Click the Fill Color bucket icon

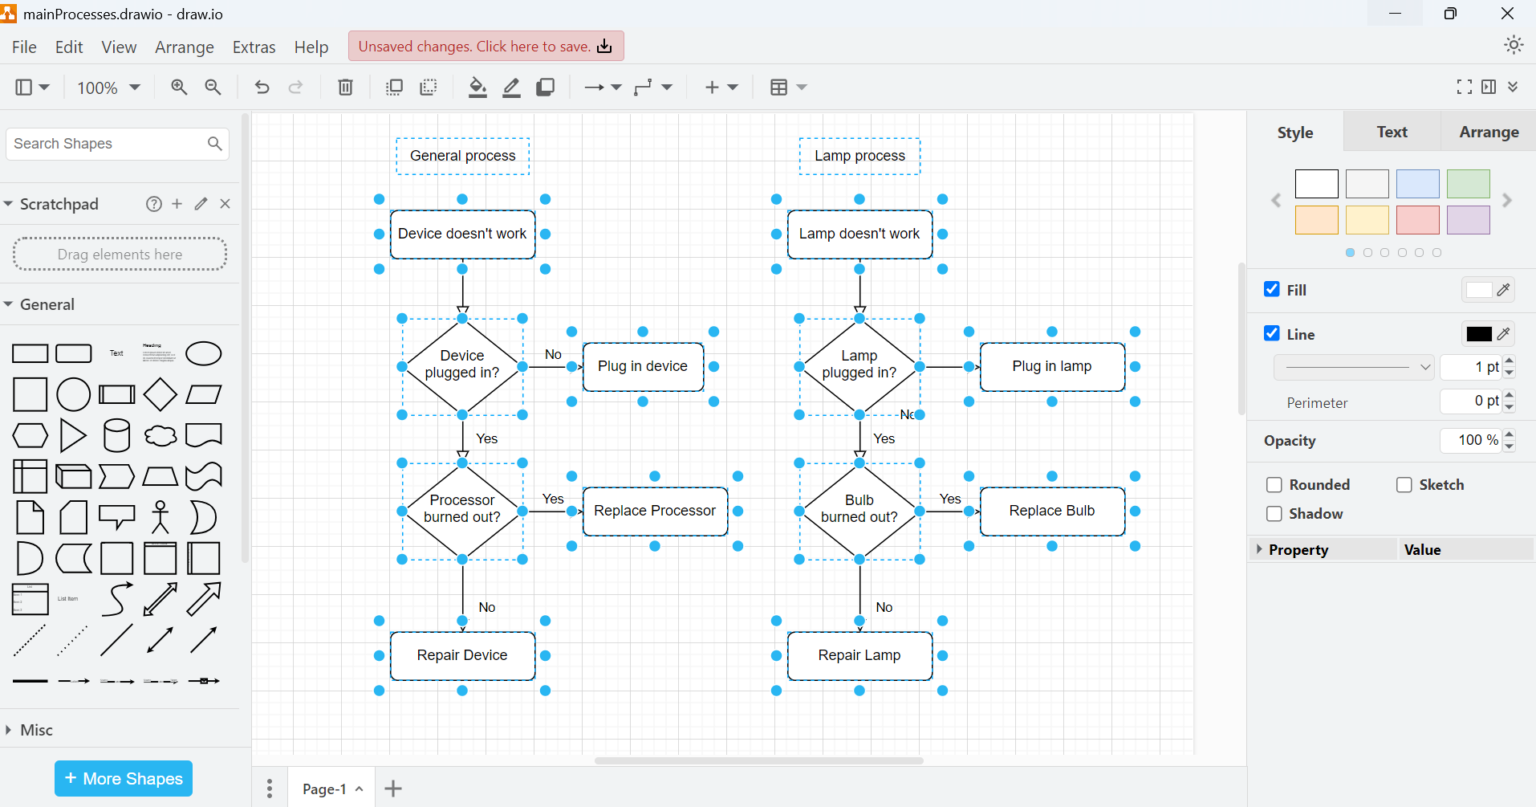click(x=478, y=87)
